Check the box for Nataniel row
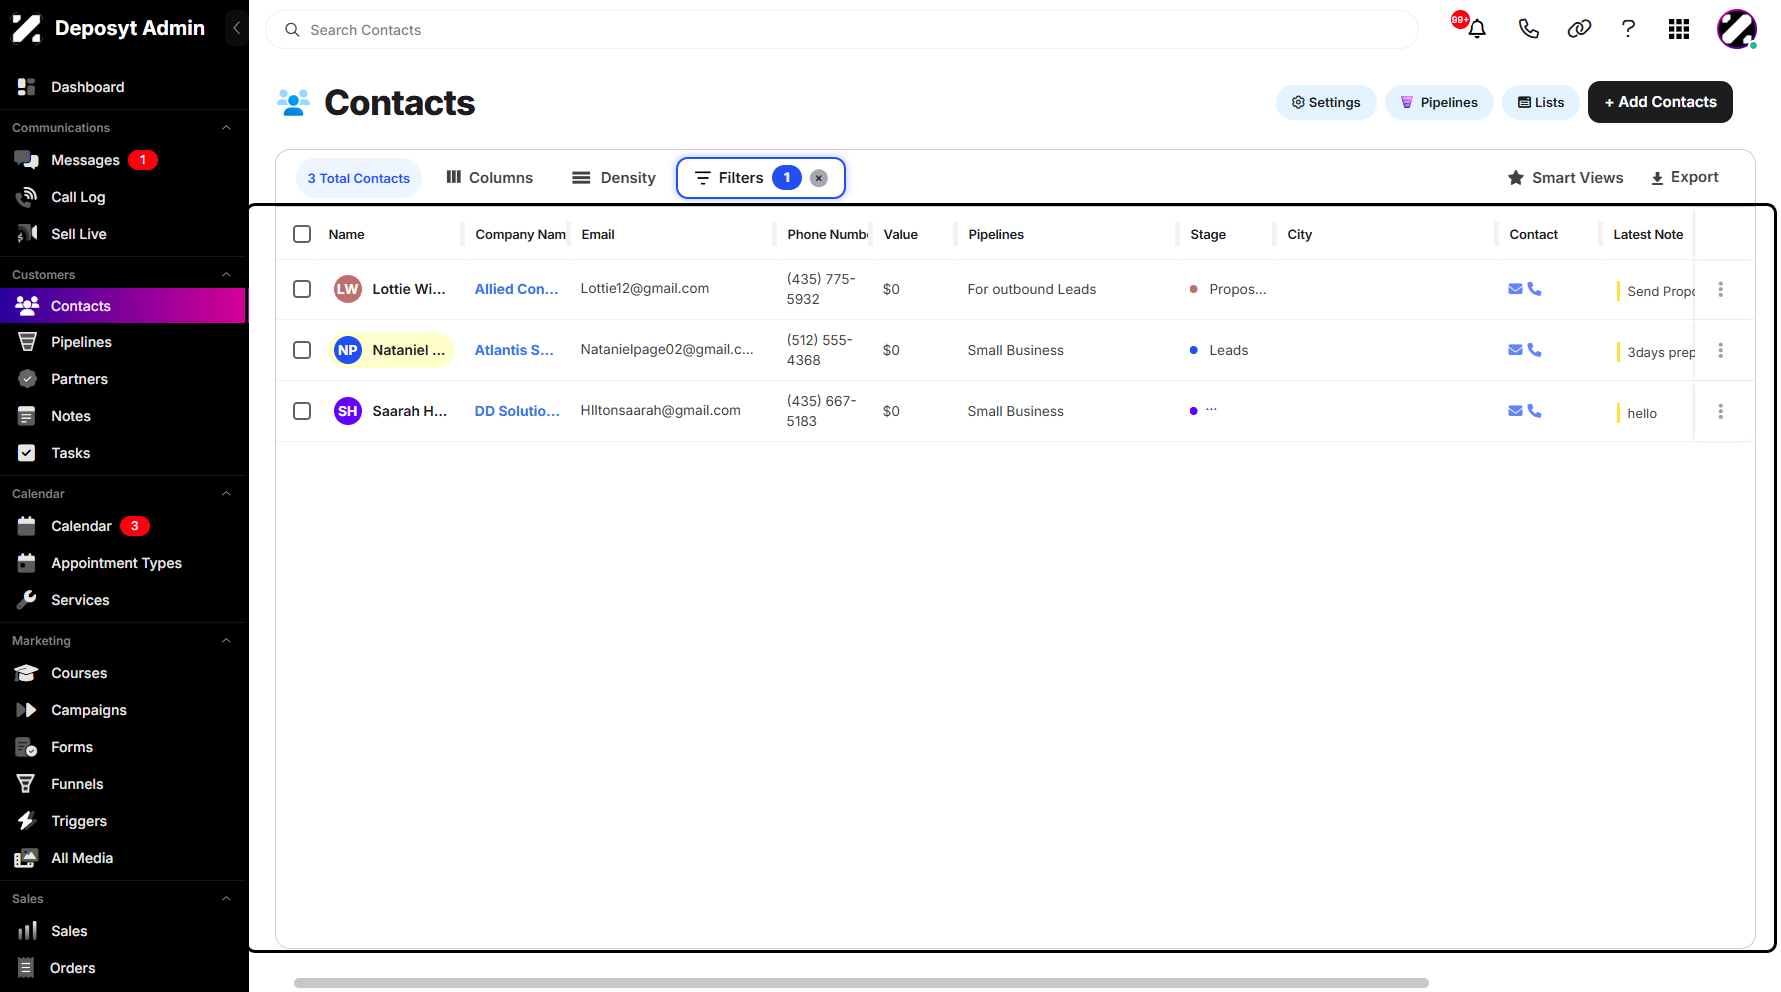Viewport: 1781px width, 992px height. point(302,350)
